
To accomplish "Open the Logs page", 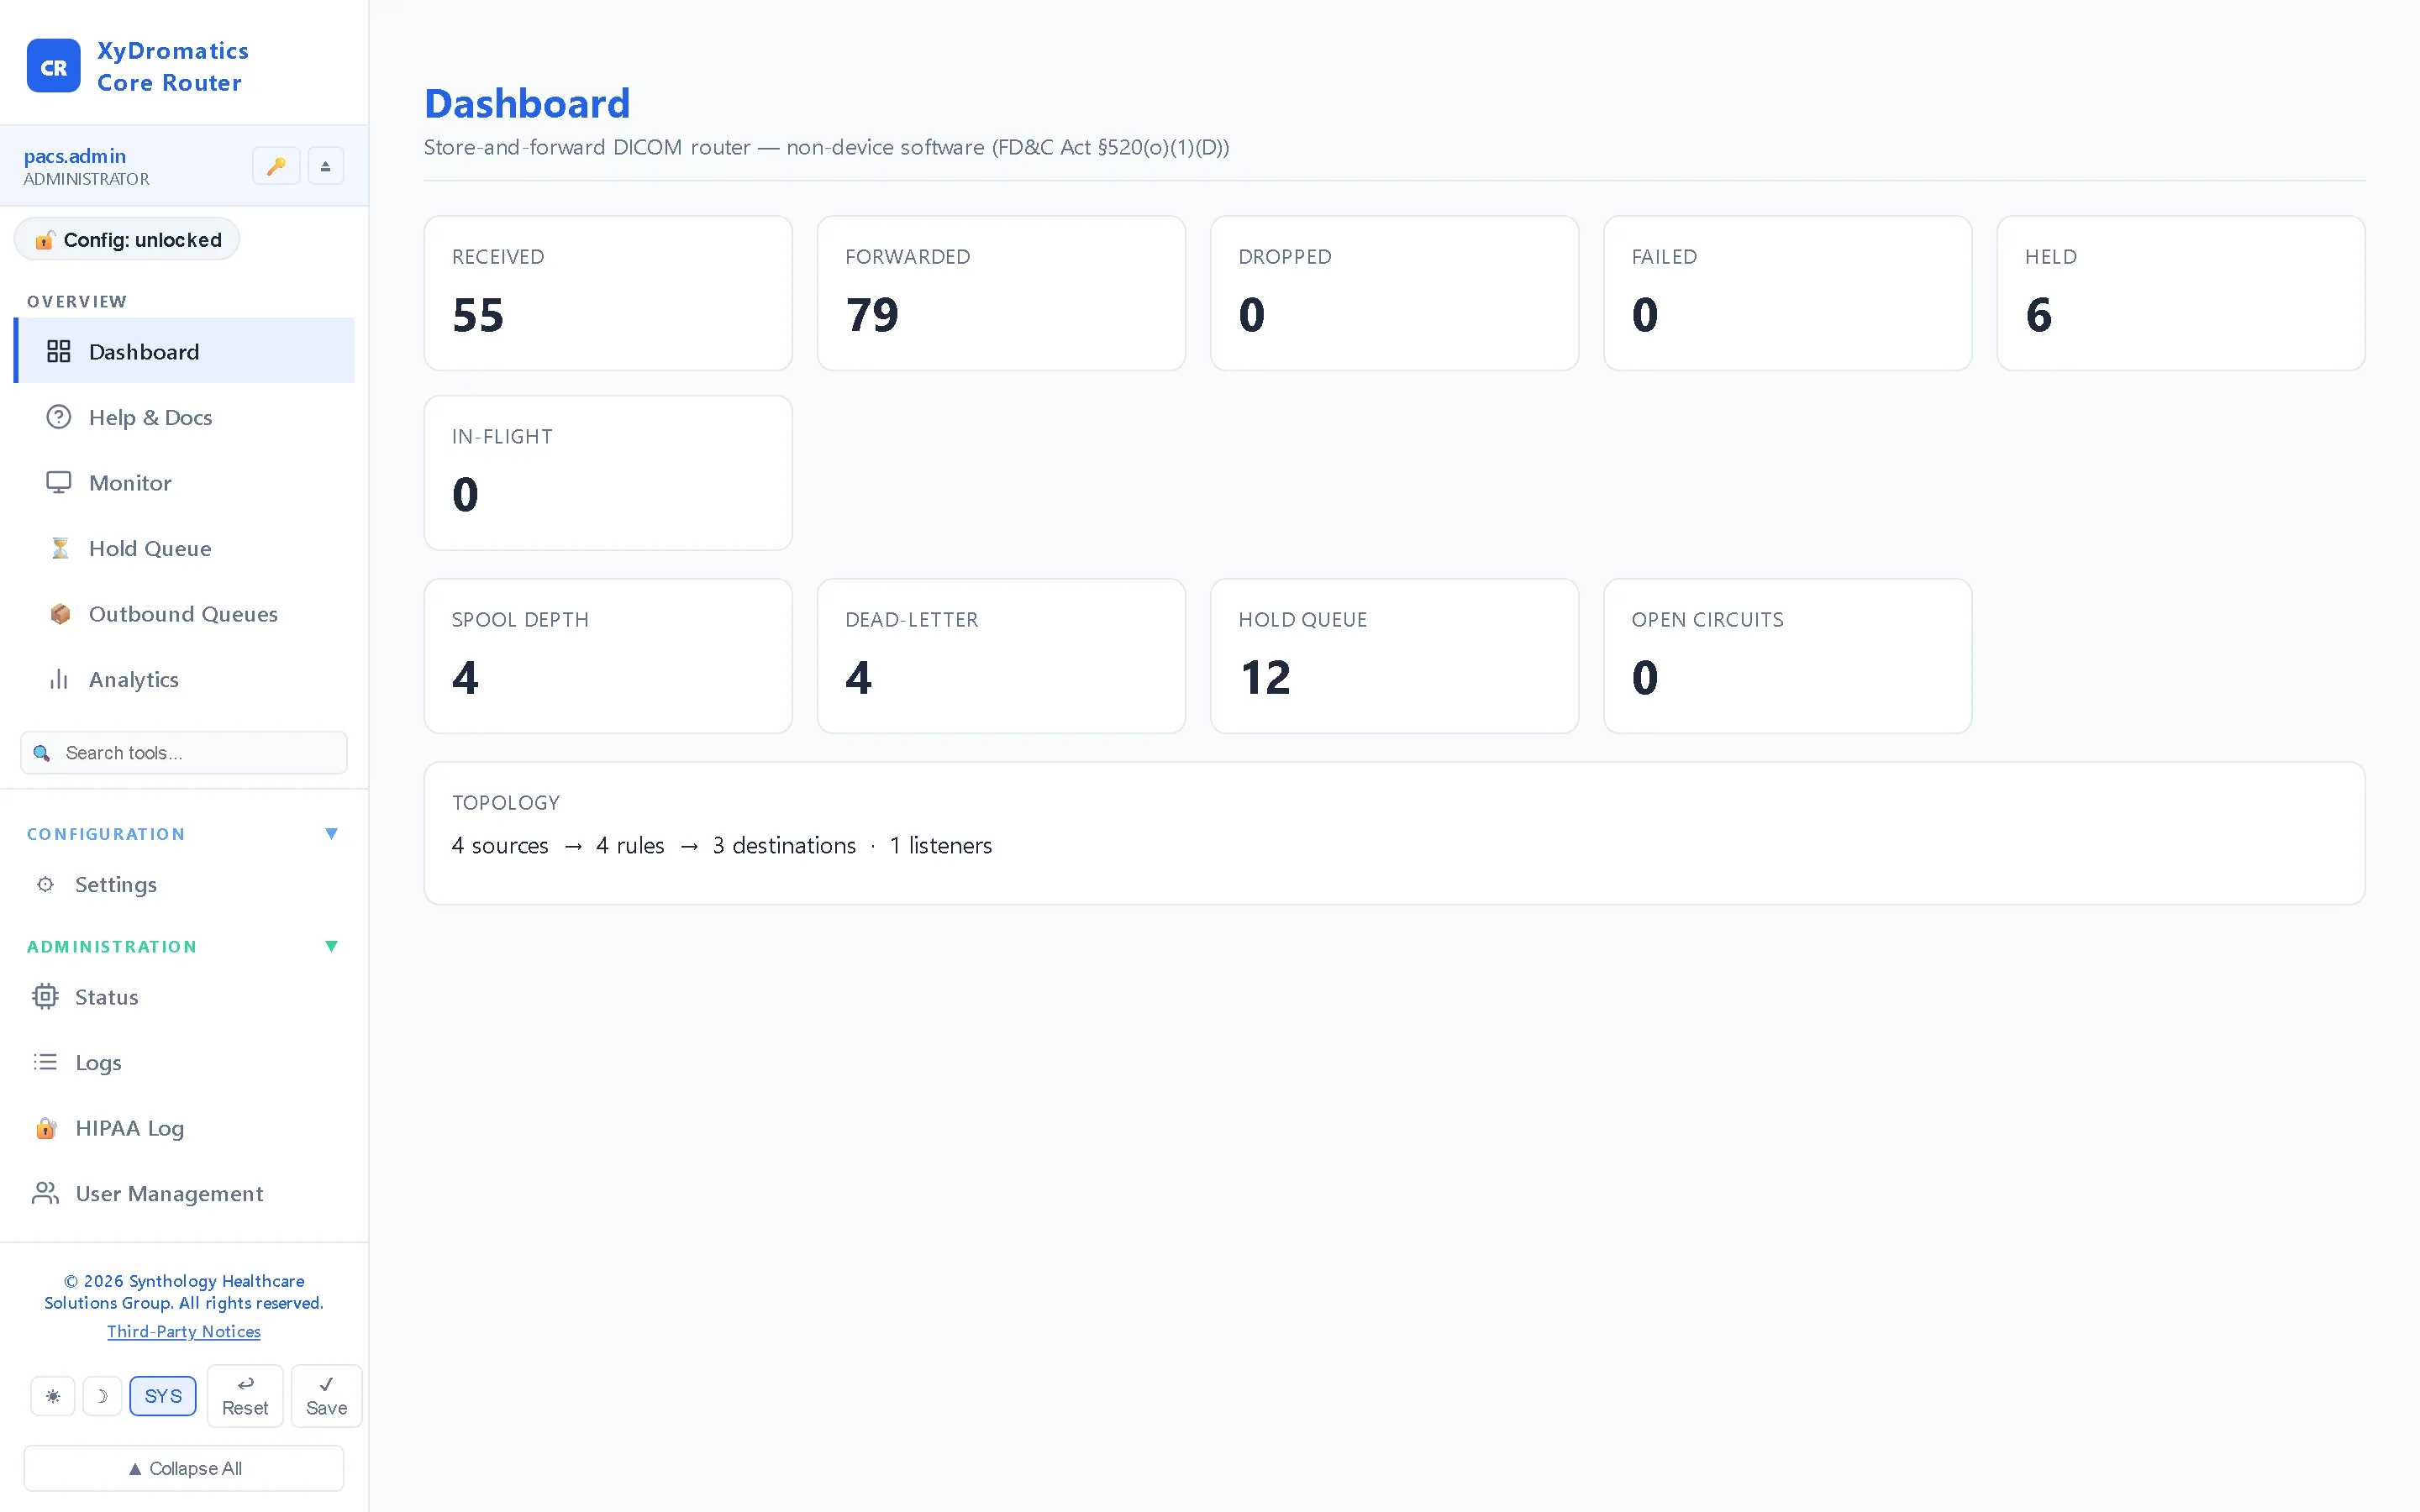I will coord(184,1062).
